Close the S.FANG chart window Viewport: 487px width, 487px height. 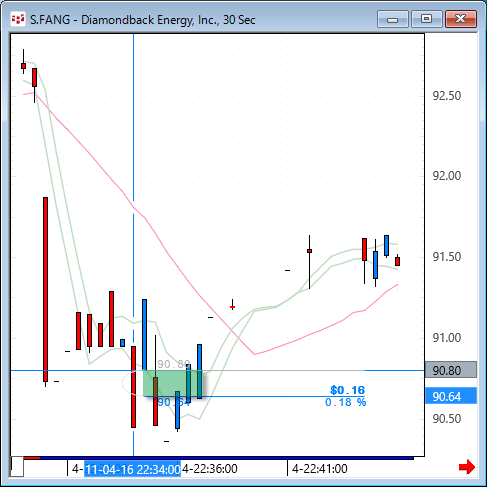pos(461,19)
